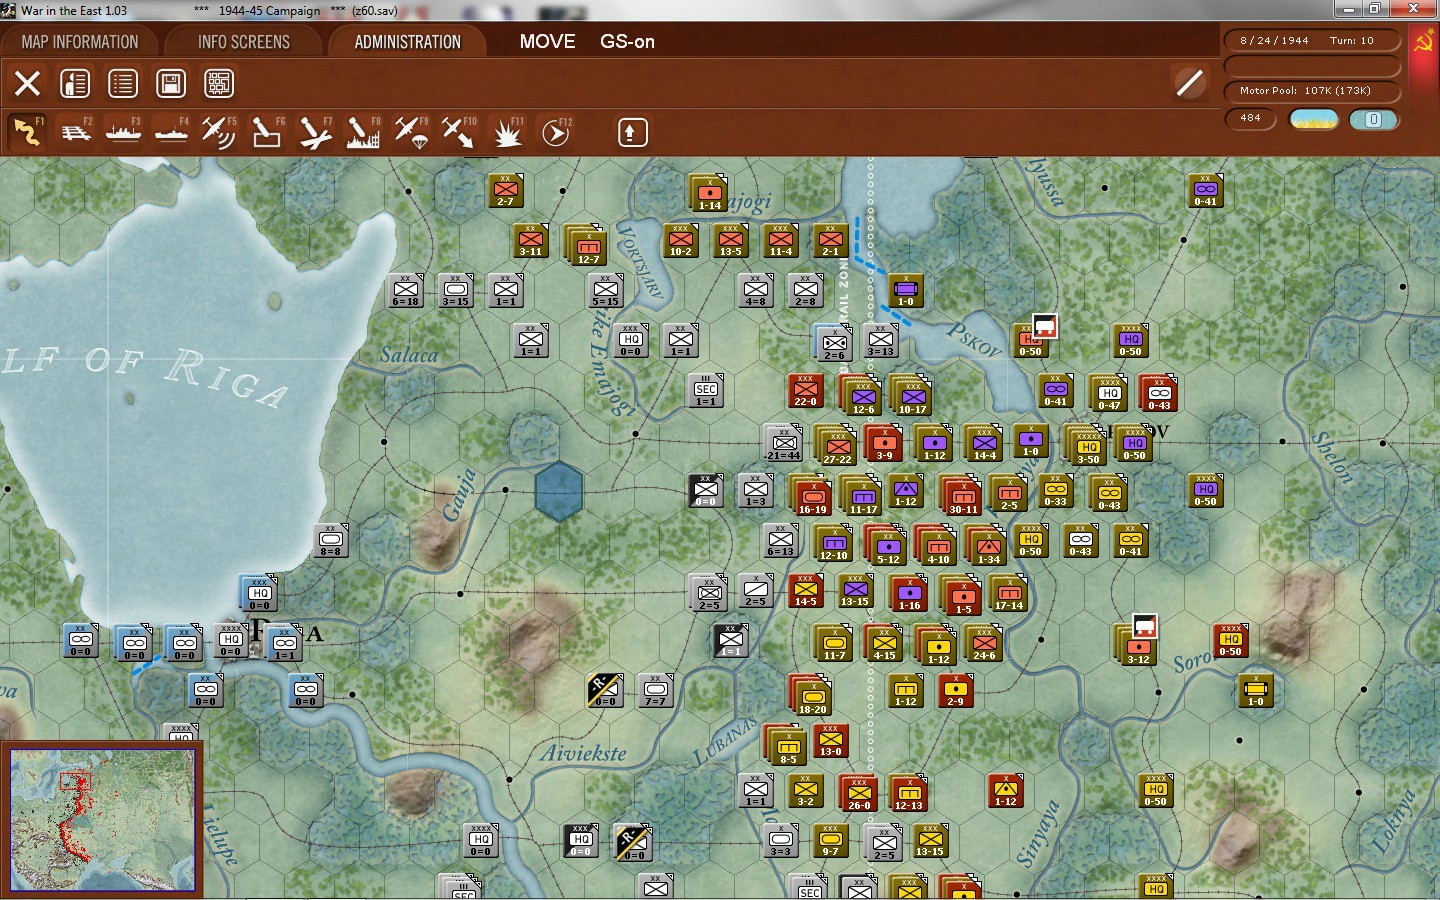Screen dimensions: 1440x900
Task: Open the INFO SCREENS tab
Action: [244, 42]
